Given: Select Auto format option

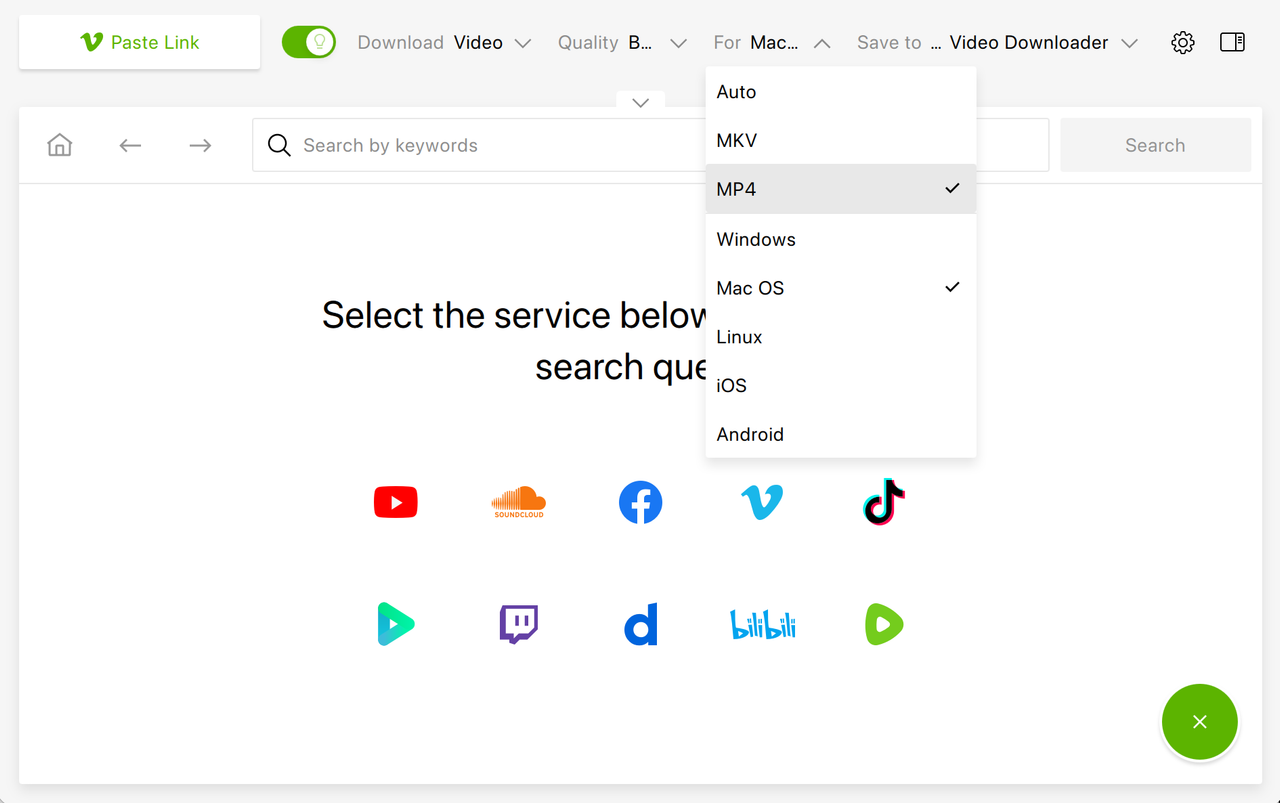Looking at the screenshot, I should click(x=841, y=92).
